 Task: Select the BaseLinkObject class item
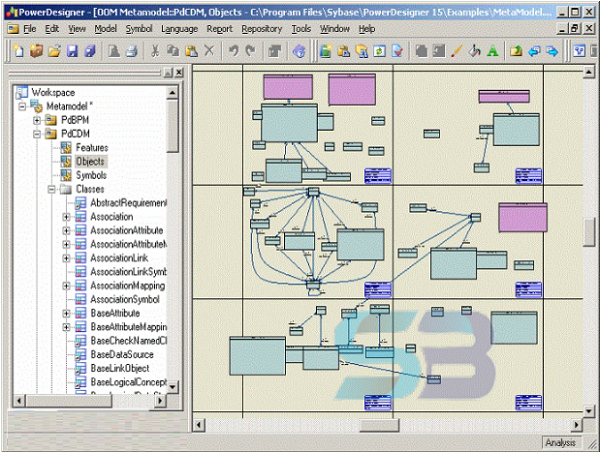tap(120, 368)
